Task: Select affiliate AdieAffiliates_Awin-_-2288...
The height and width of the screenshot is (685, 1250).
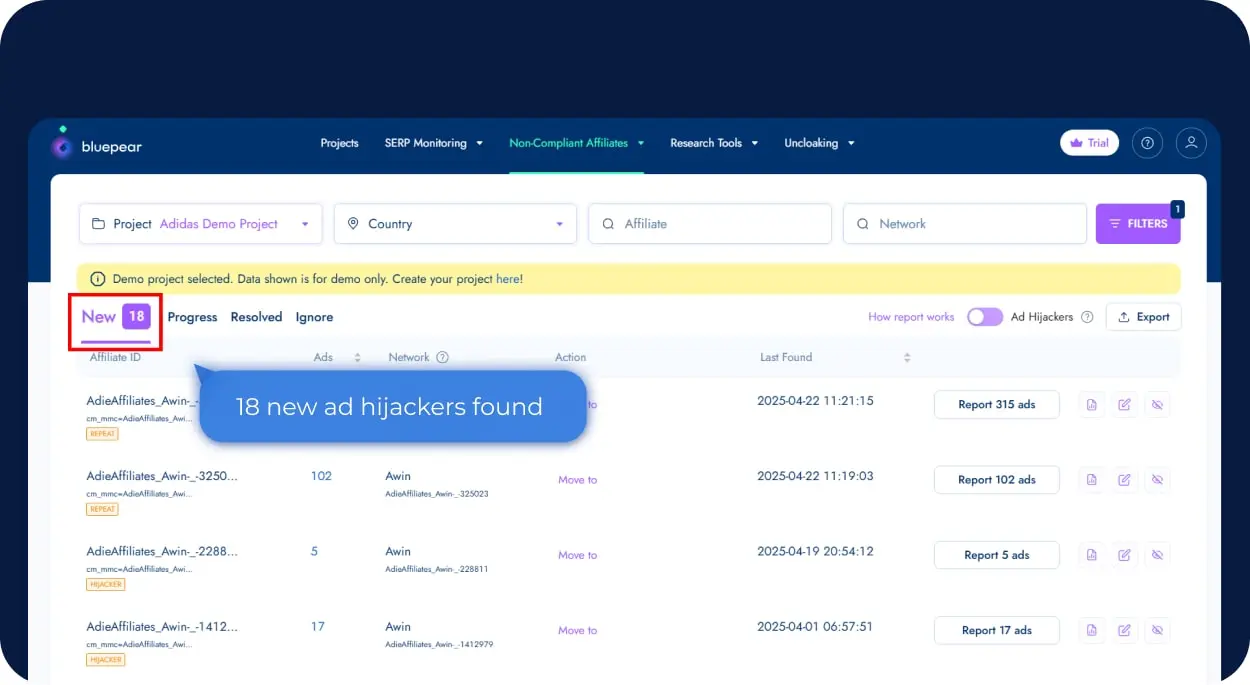Action: [162, 551]
